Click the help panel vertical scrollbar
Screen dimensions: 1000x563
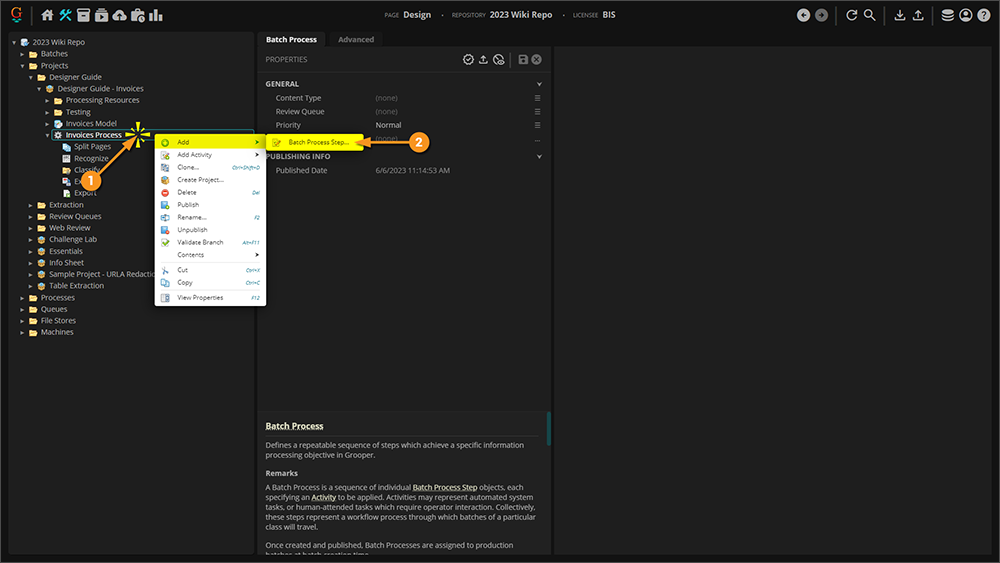pyautogui.click(x=548, y=428)
